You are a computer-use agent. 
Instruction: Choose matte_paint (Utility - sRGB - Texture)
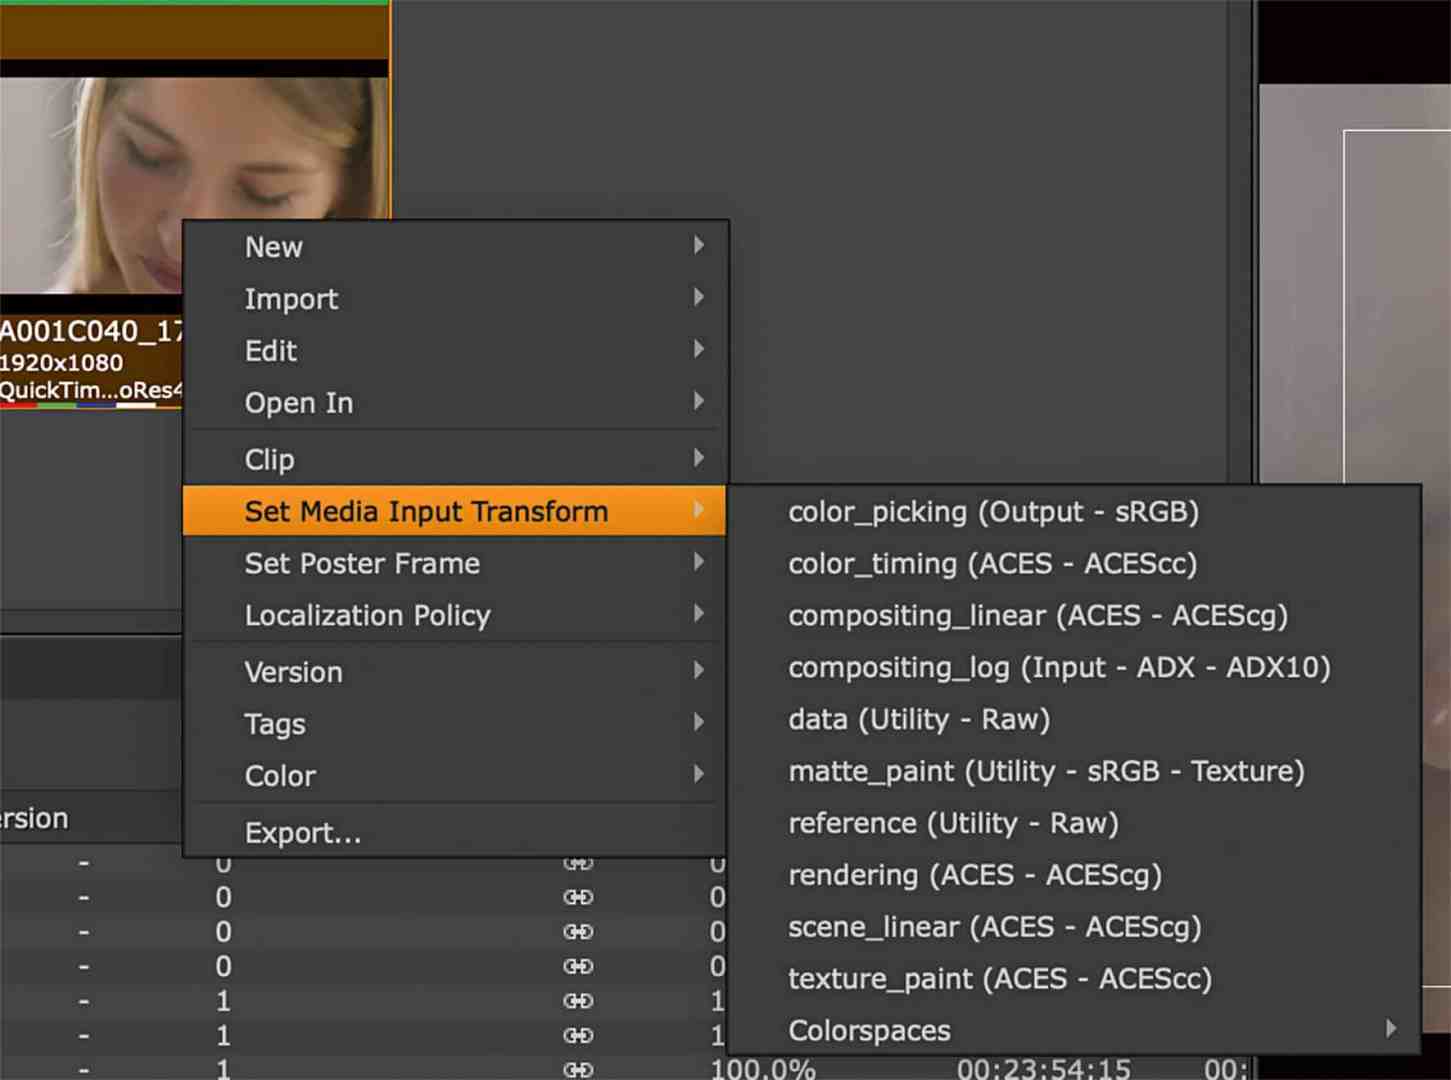pos(1047,771)
